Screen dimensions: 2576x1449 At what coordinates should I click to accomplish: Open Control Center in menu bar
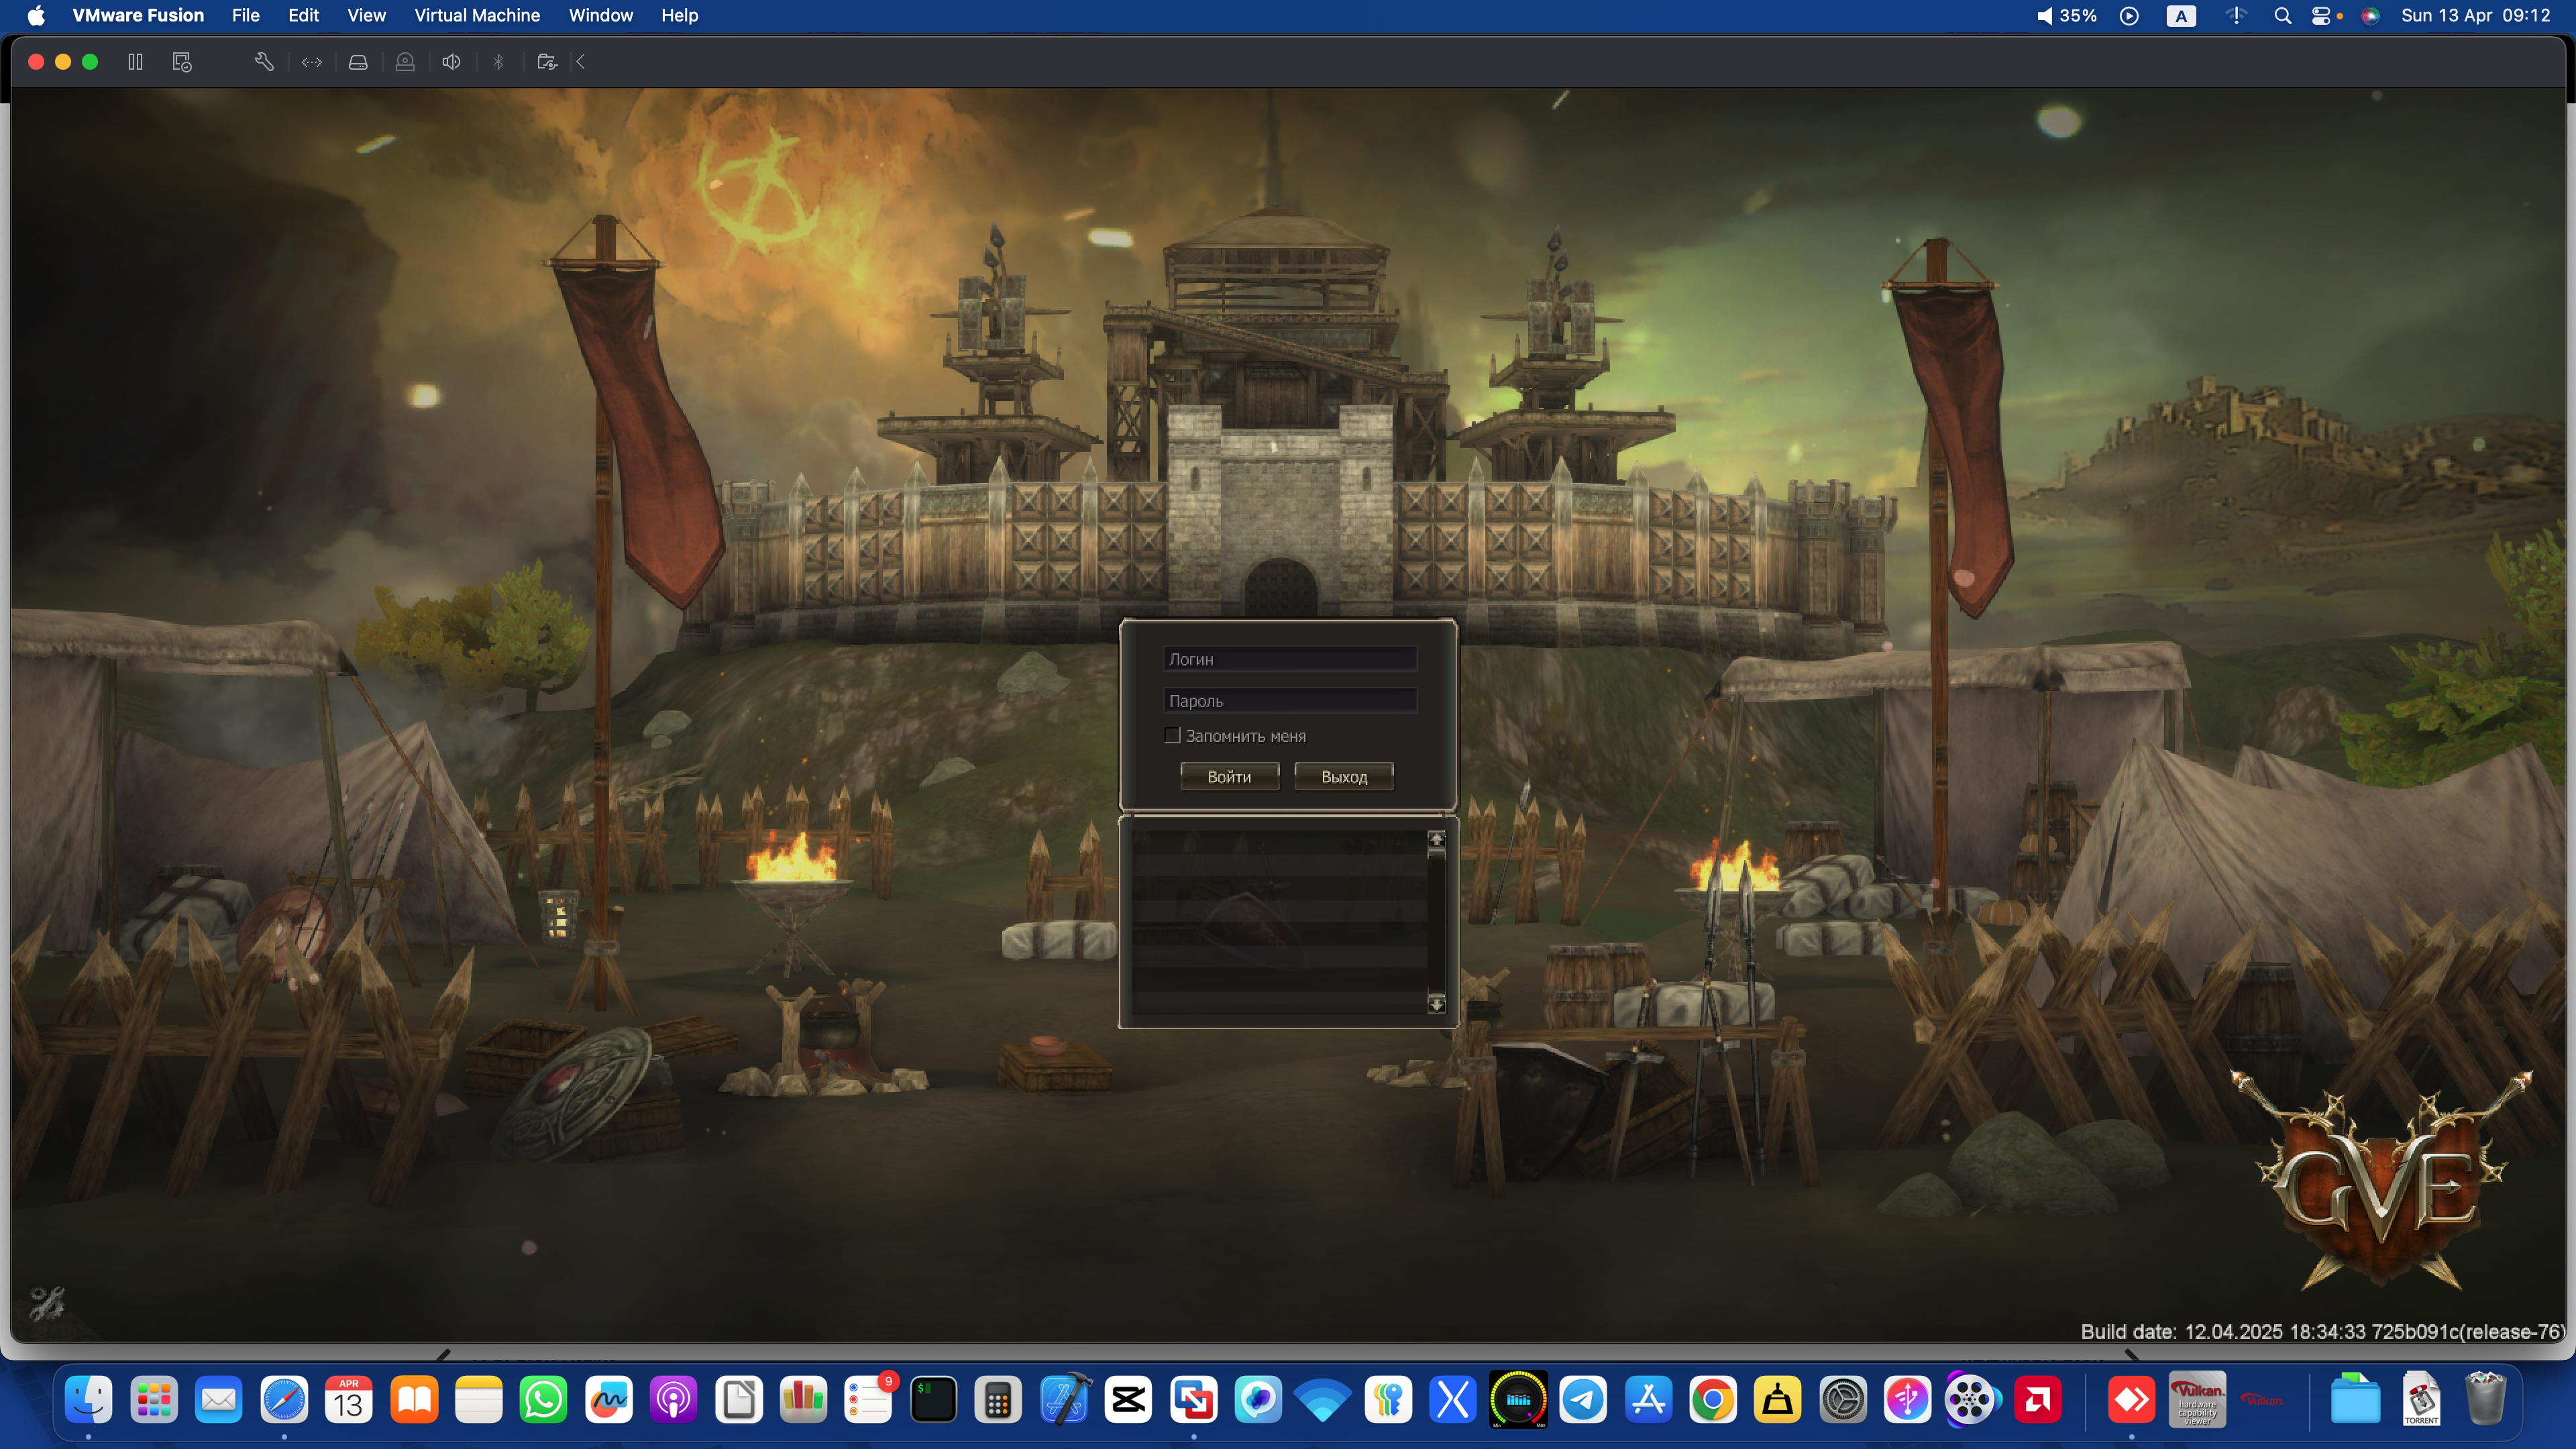[x=2322, y=15]
